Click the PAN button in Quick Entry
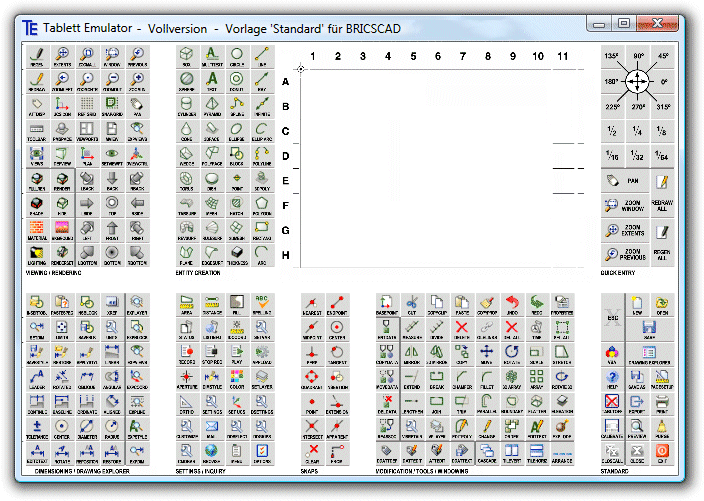 point(625,181)
